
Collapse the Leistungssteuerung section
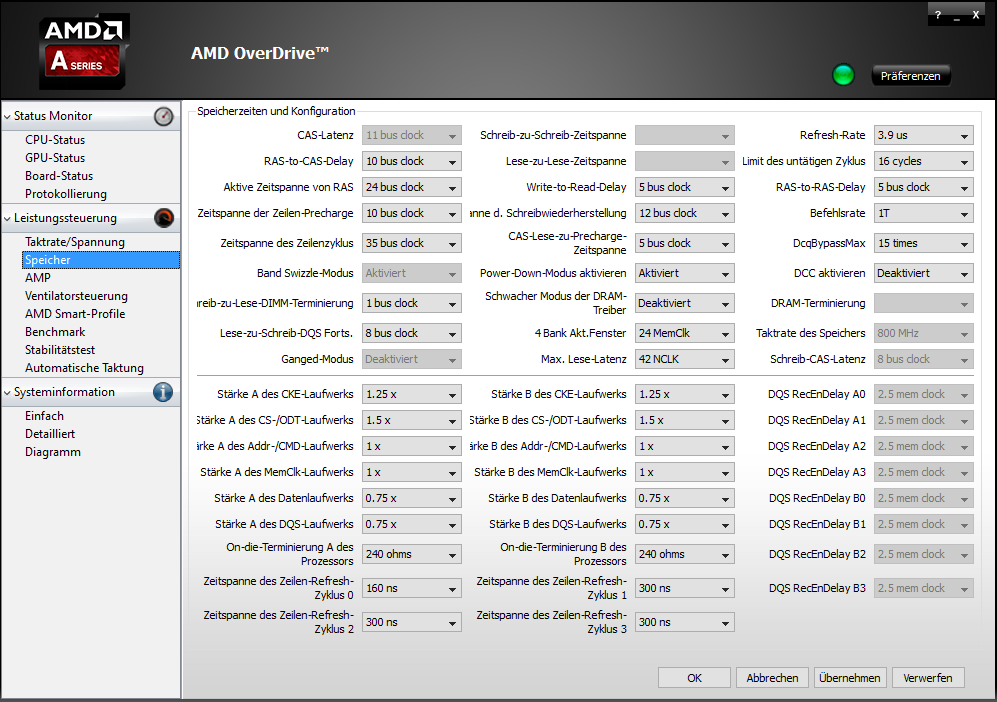(8, 218)
